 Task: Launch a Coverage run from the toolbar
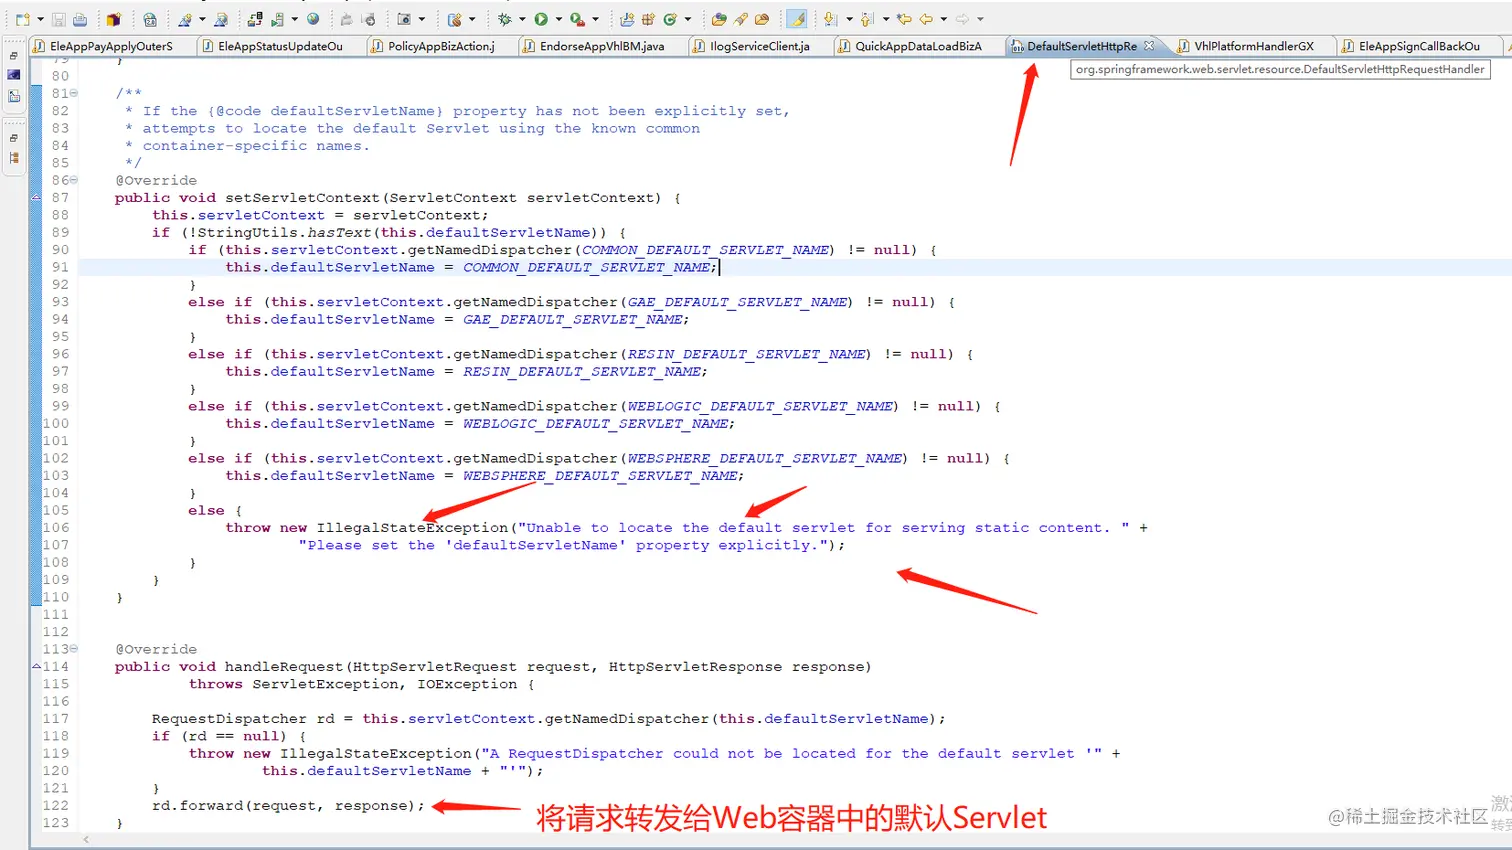click(x=576, y=18)
